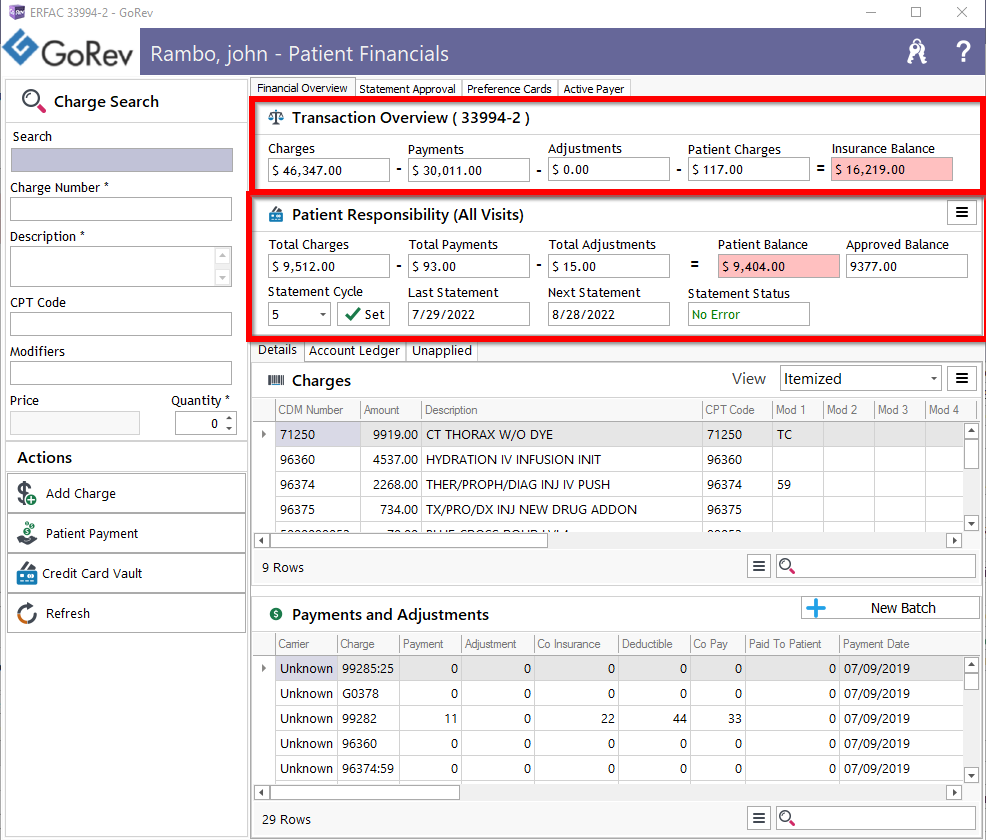This screenshot has width=986, height=840.
Task: Expand the row indicator for CDM 71250
Action: coord(263,435)
